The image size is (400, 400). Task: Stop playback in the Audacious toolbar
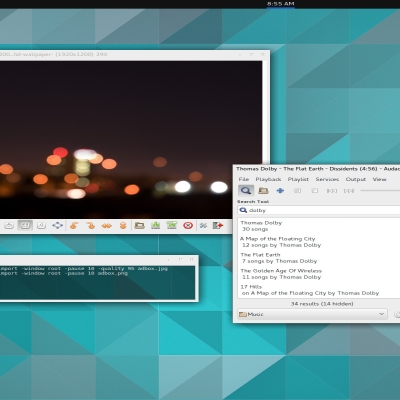(x=314, y=191)
